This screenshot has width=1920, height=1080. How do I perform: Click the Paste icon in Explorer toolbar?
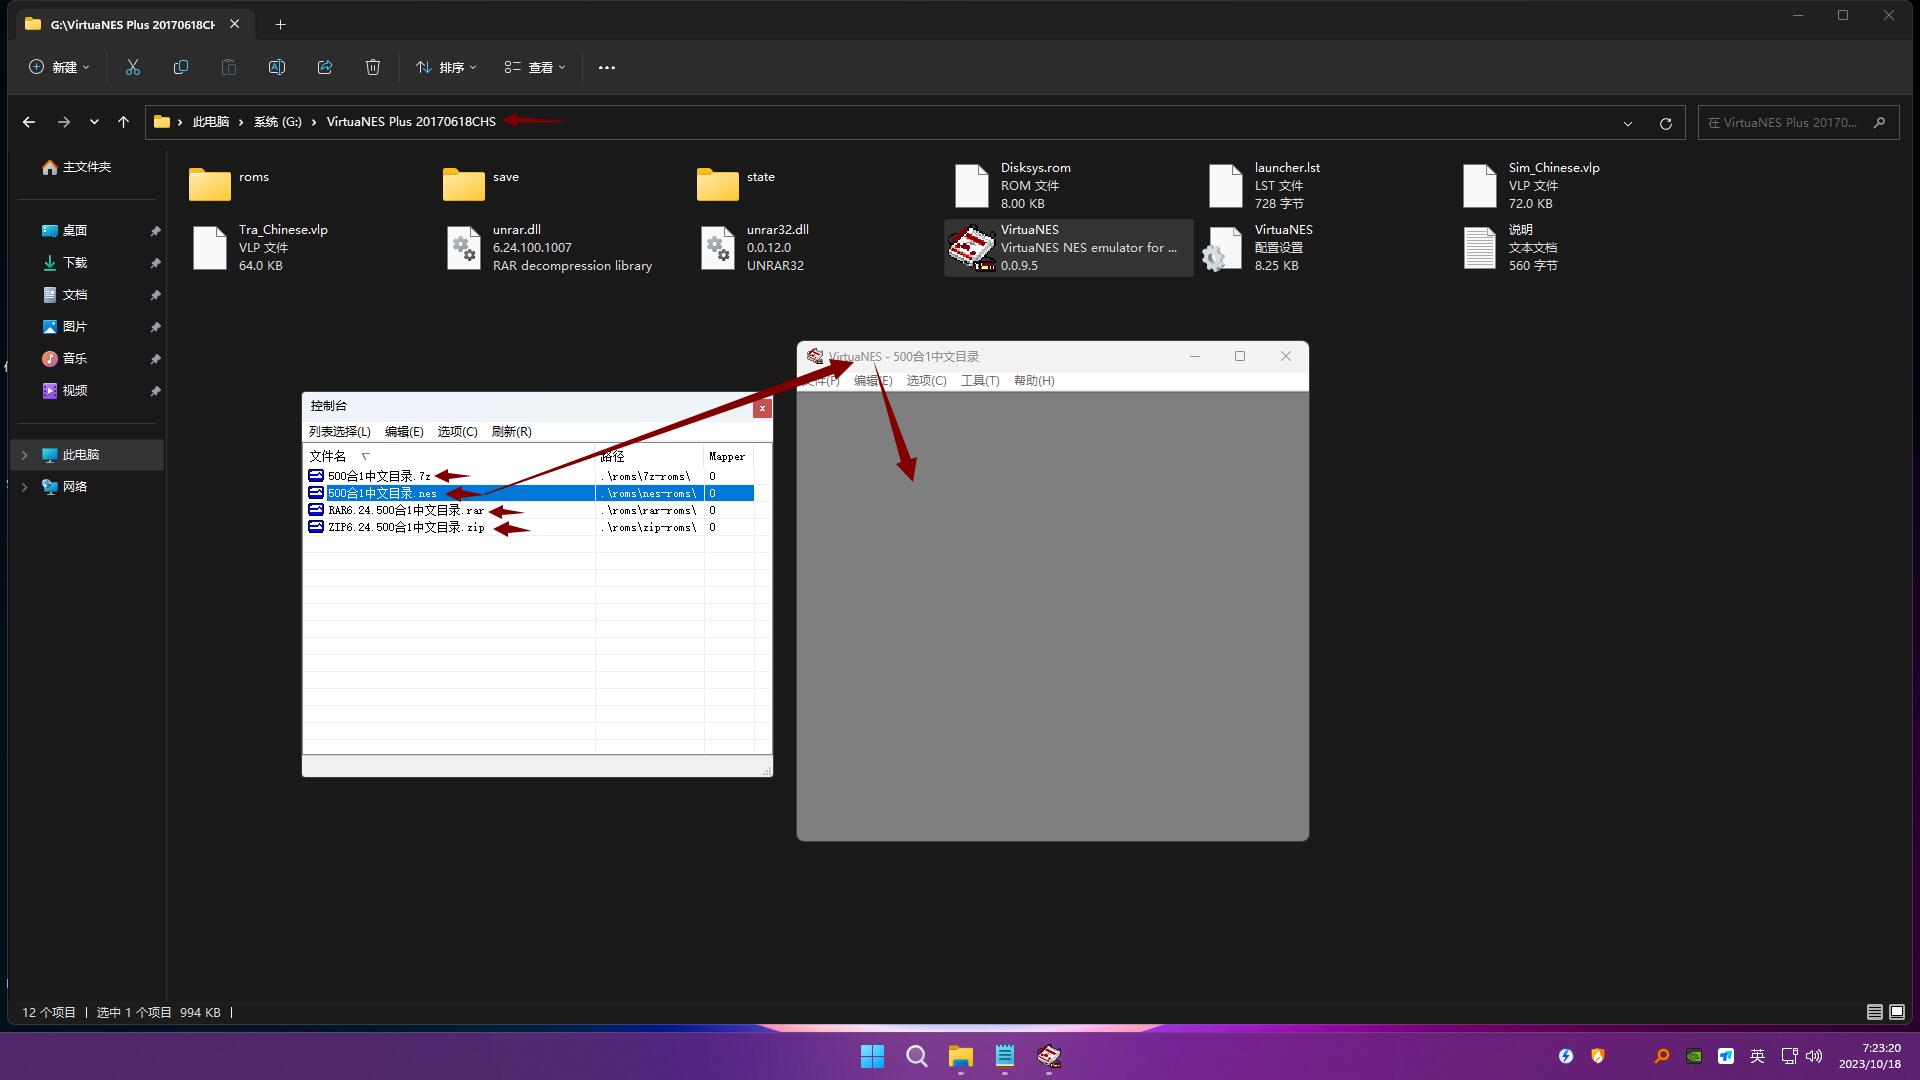[229, 67]
